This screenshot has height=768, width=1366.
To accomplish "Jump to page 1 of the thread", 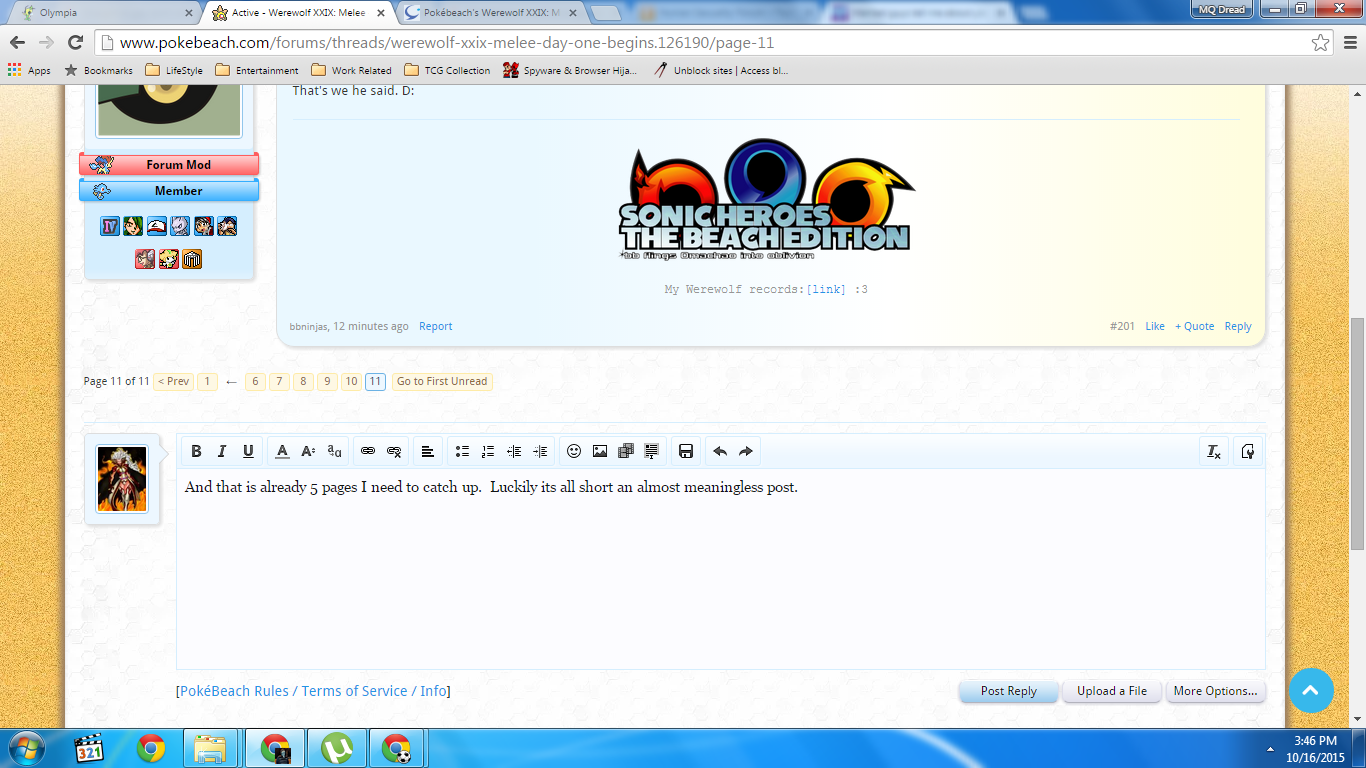I will (x=207, y=381).
